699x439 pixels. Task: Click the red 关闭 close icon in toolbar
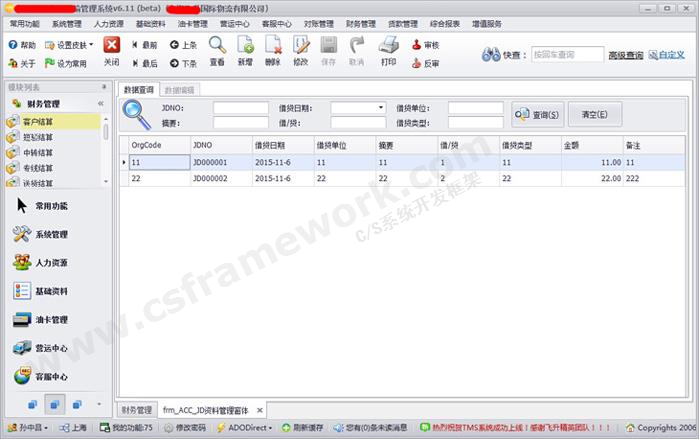click(x=112, y=46)
